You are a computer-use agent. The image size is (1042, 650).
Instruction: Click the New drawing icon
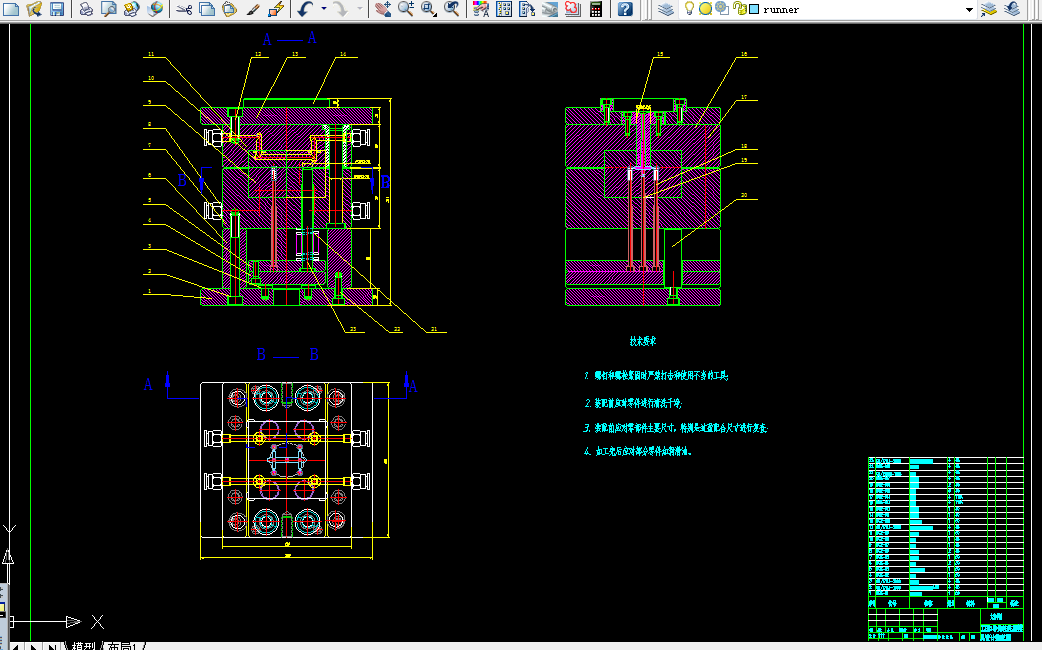click(11, 9)
